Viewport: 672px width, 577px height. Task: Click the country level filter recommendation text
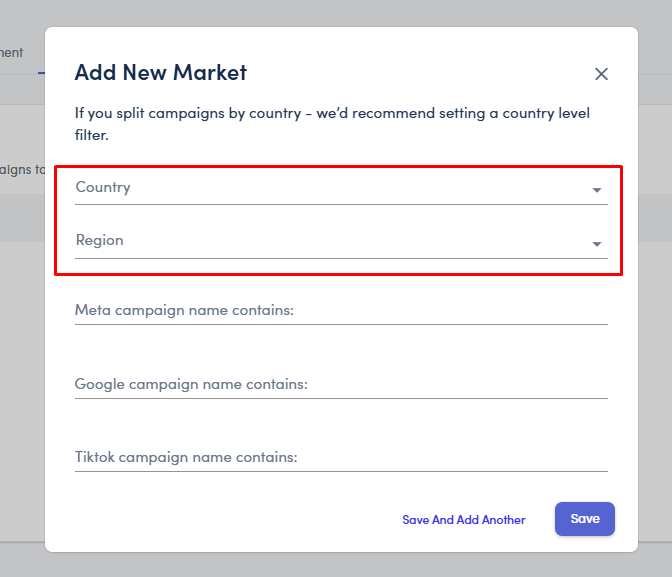pos(332,124)
